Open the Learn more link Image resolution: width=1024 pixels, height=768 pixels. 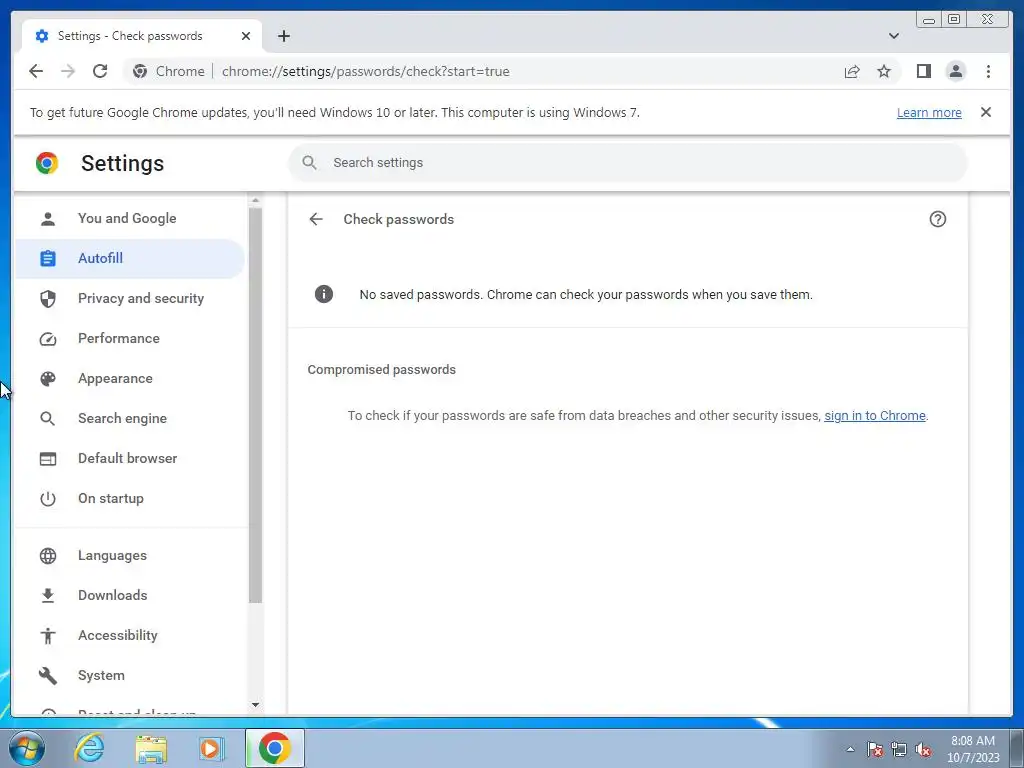point(929,112)
